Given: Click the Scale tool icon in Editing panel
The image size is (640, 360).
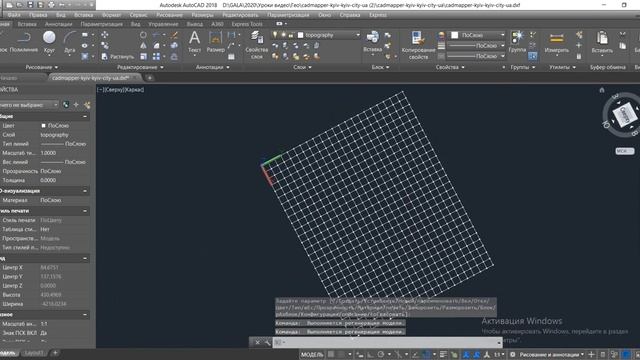Looking at the screenshot, I should 143,56.
